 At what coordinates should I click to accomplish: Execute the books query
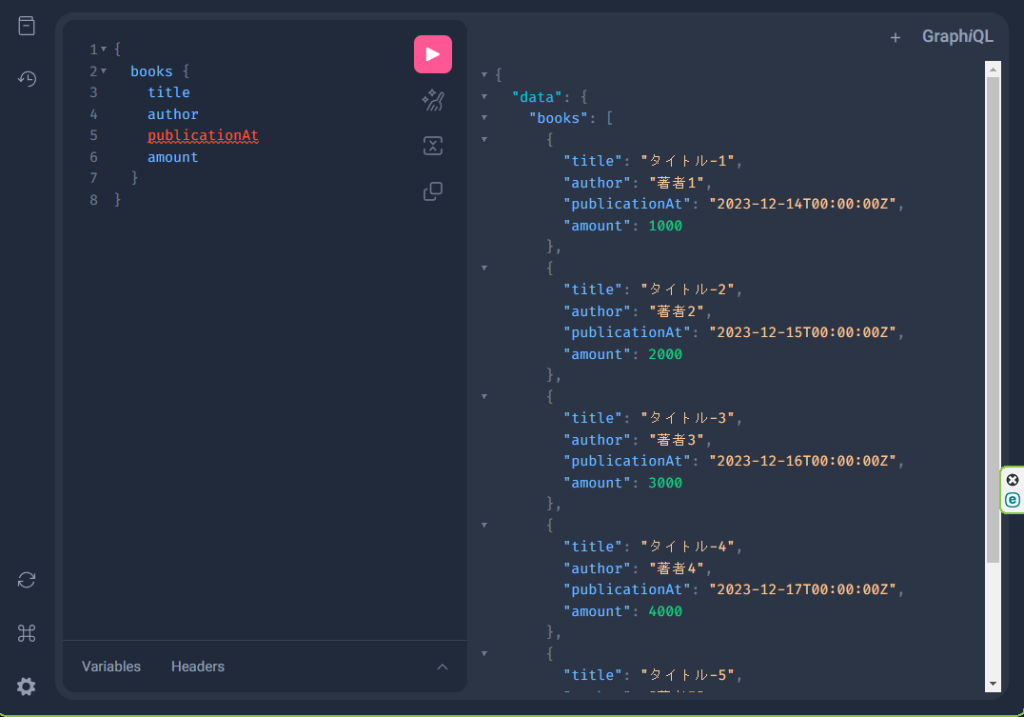coord(433,54)
